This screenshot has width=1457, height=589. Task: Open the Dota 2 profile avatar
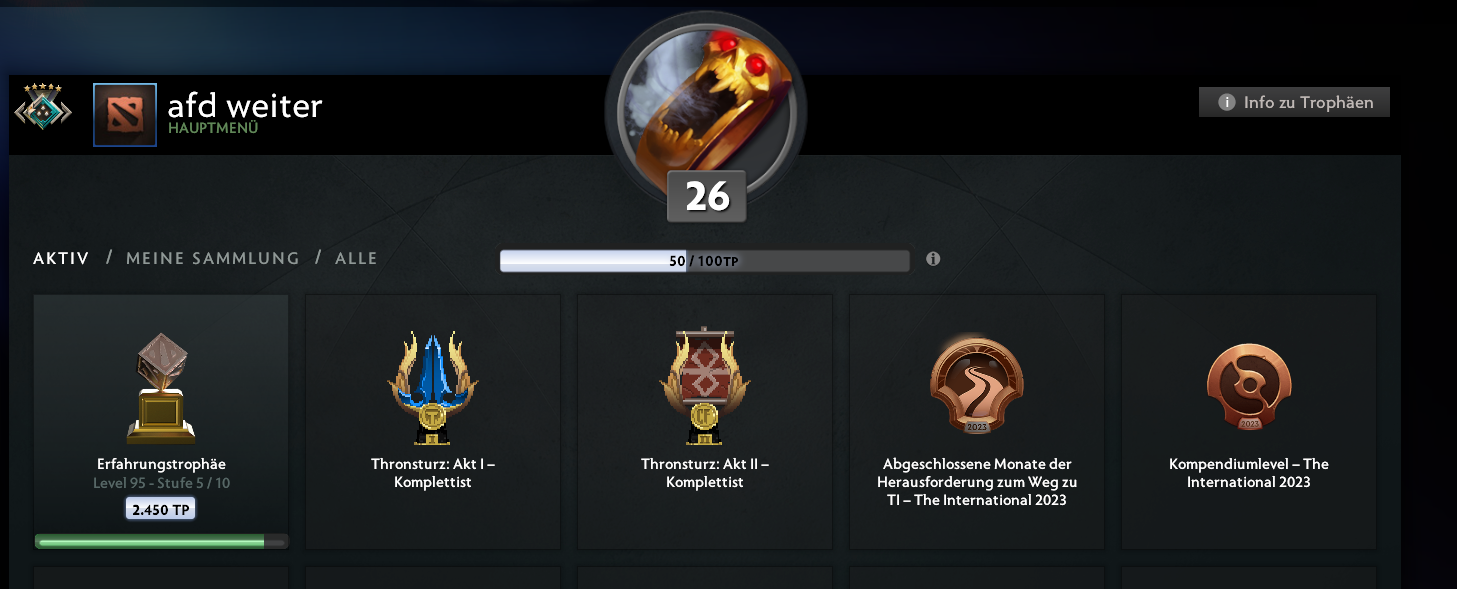[125, 115]
